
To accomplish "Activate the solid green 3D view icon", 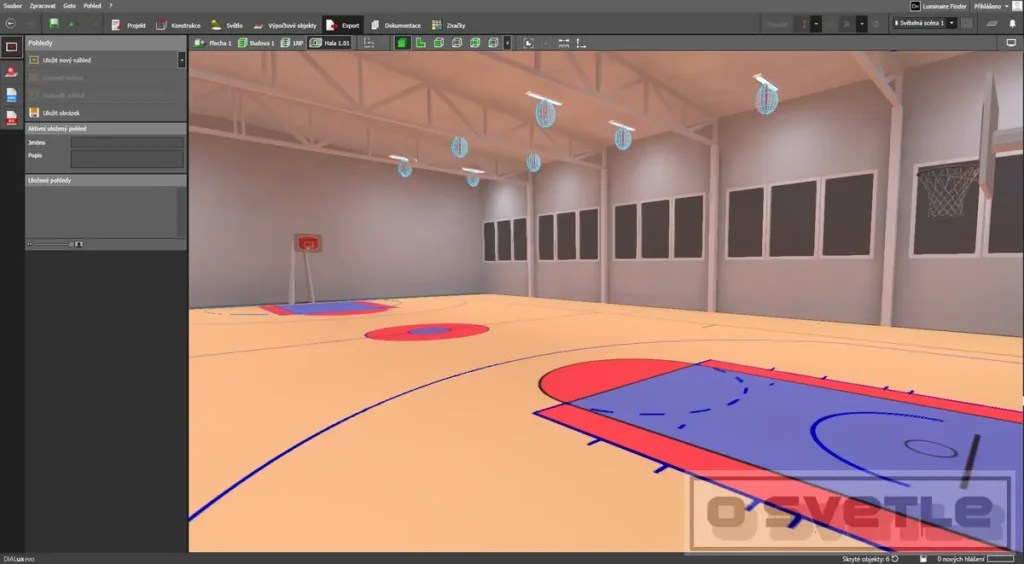I will (402, 43).
